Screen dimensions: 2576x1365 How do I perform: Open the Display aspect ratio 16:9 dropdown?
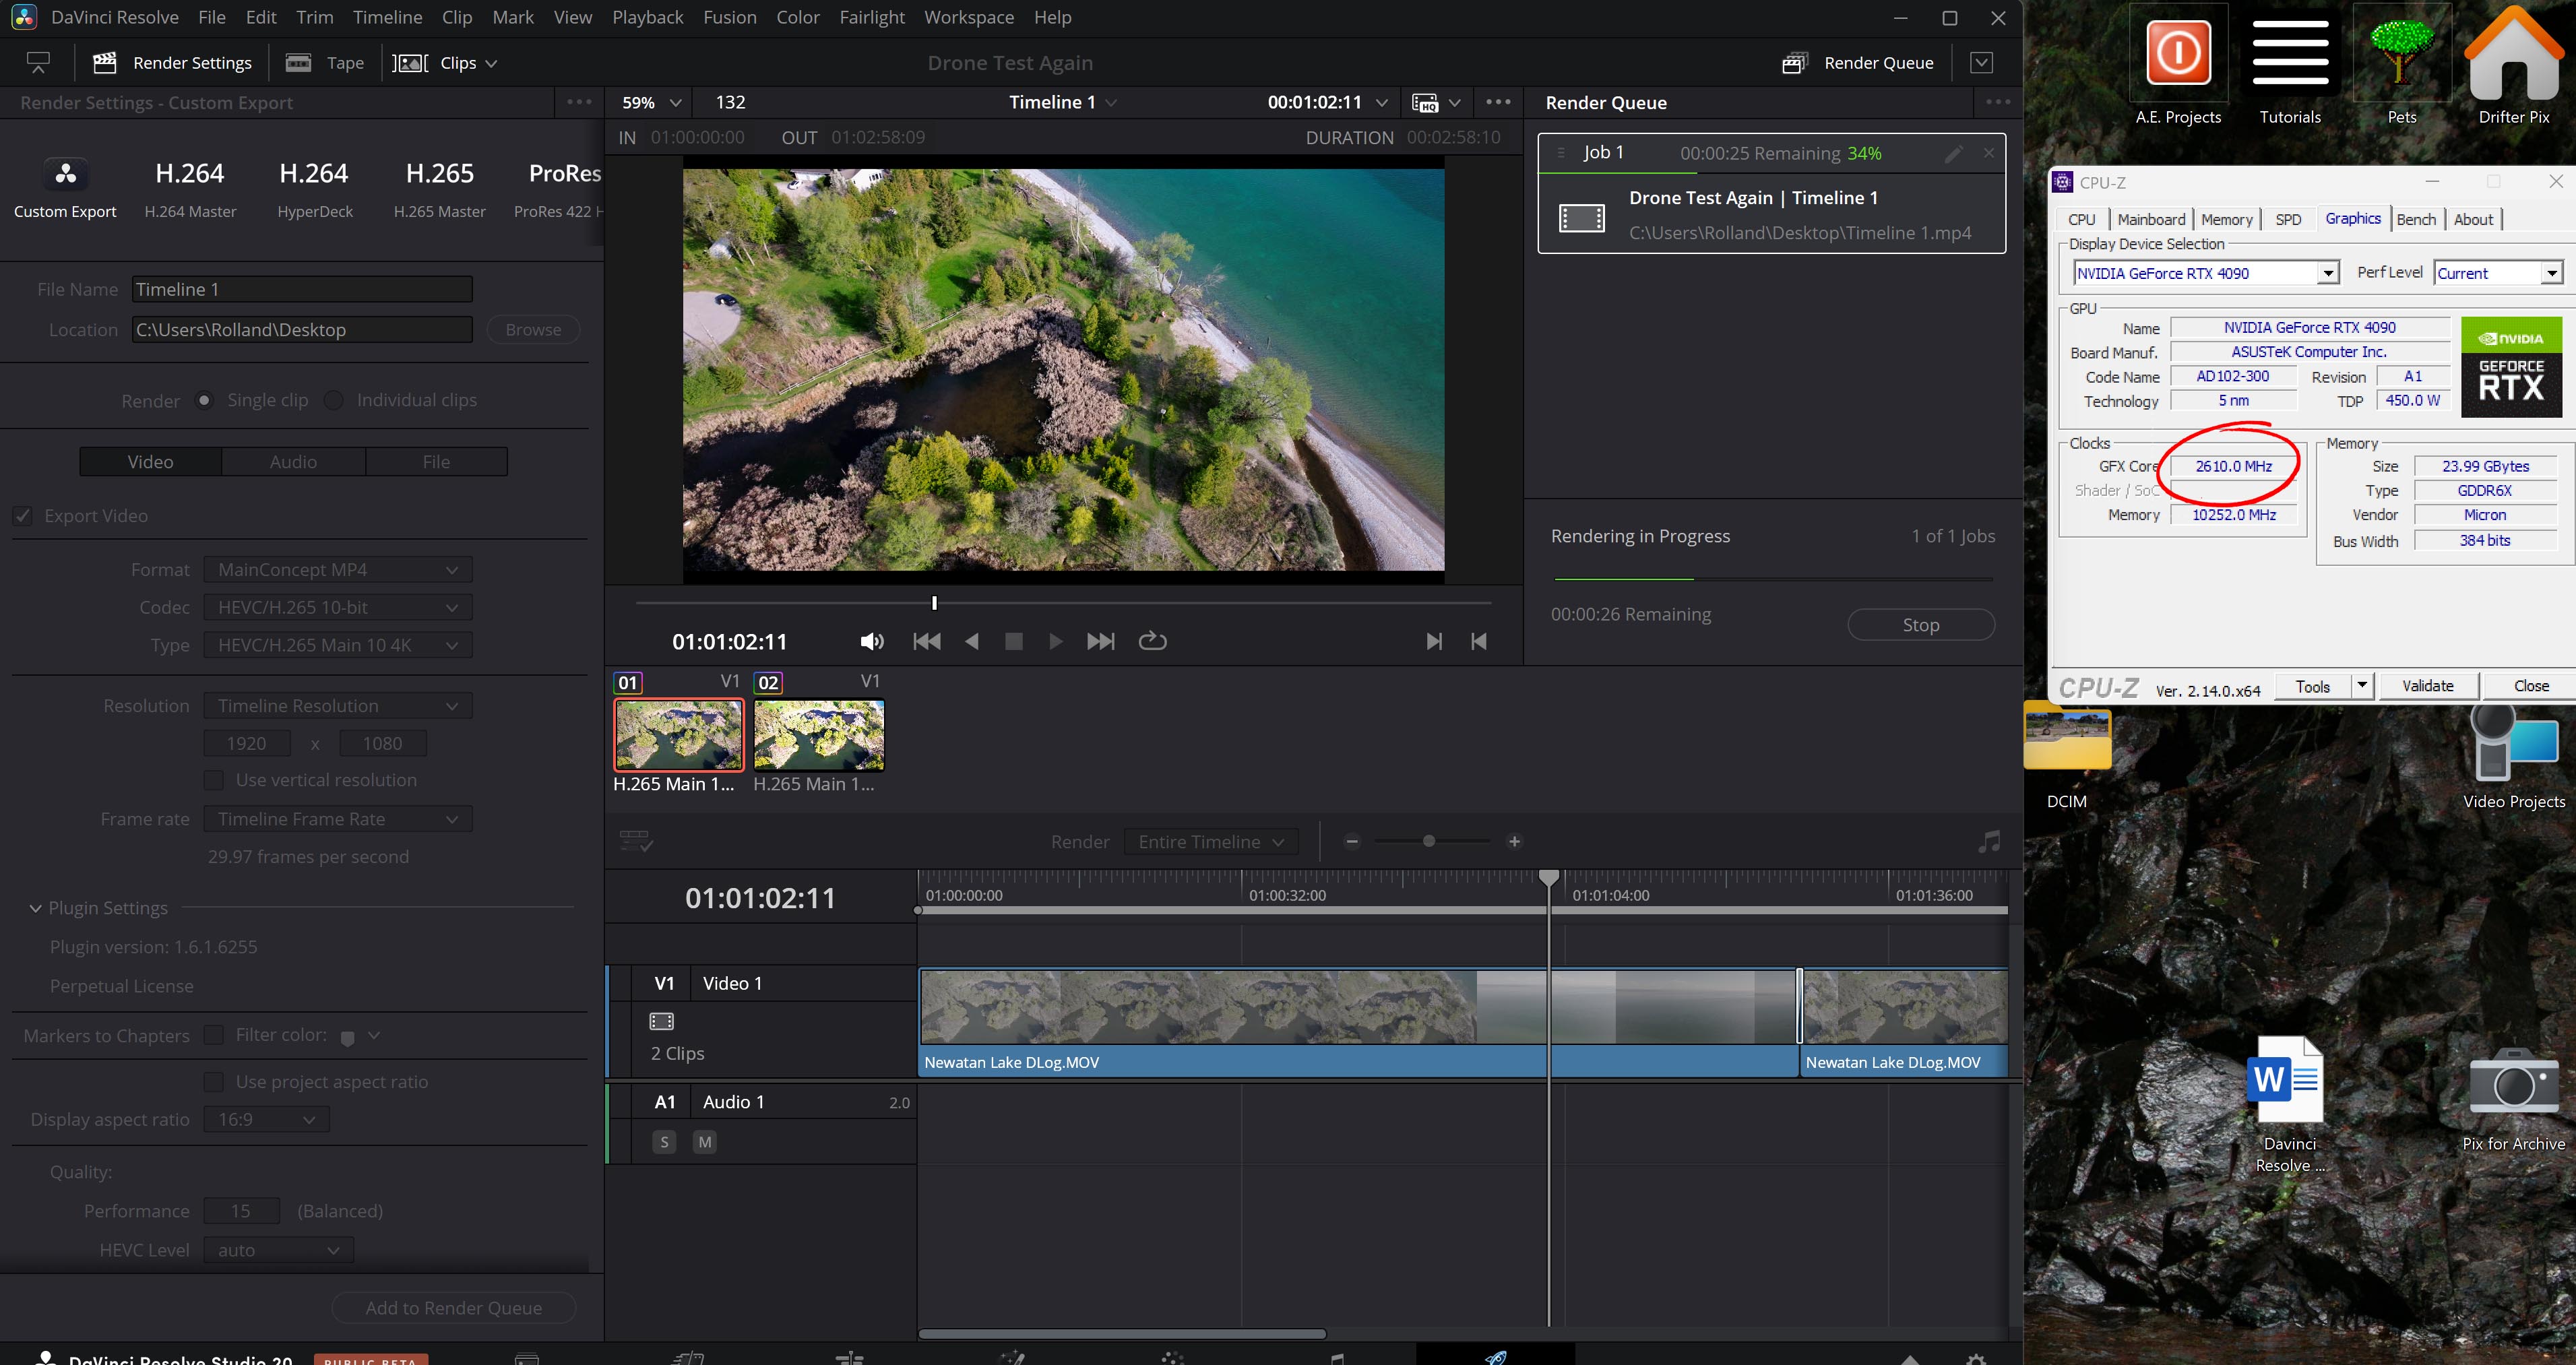pyautogui.click(x=266, y=1120)
